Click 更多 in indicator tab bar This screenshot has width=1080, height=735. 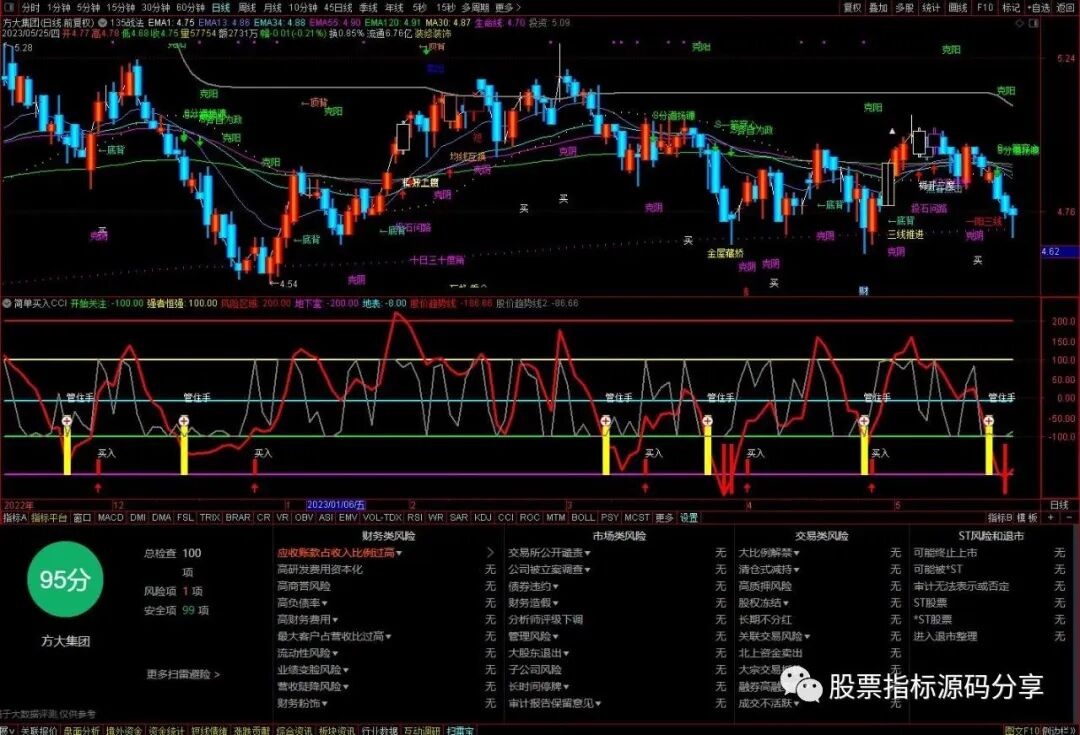(x=664, y=517)
